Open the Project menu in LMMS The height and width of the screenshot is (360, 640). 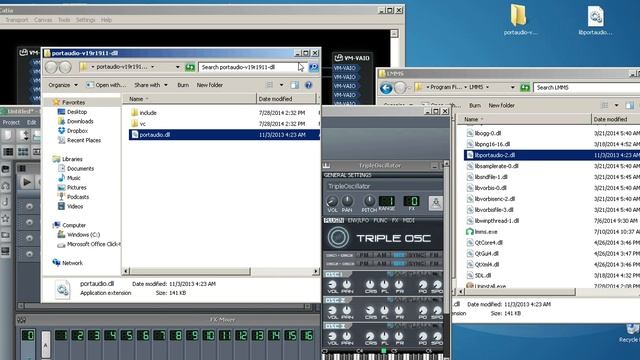click(11, 122)
